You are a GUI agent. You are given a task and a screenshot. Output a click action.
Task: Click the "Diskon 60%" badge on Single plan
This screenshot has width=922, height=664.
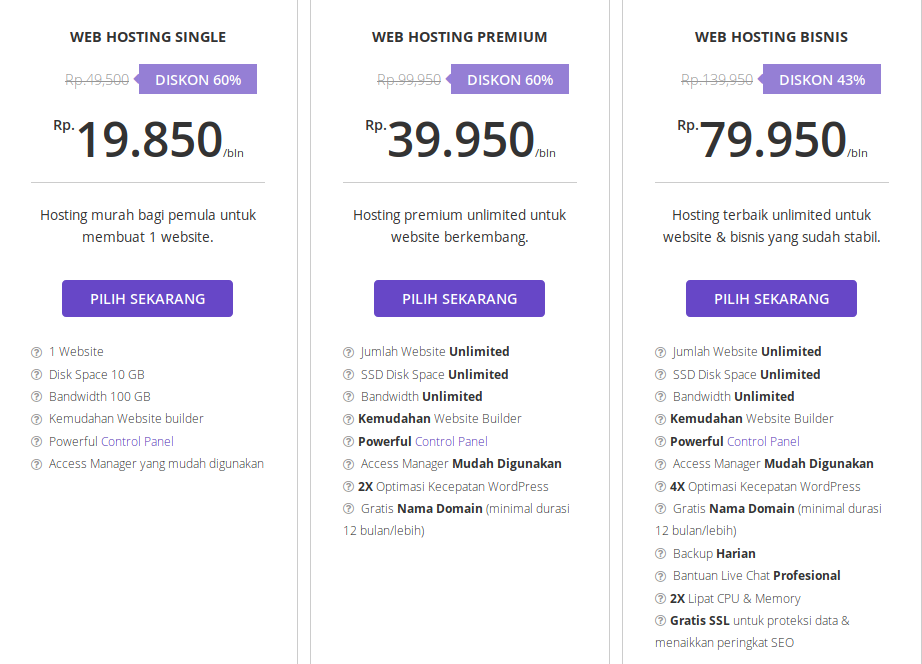point(197,80)
